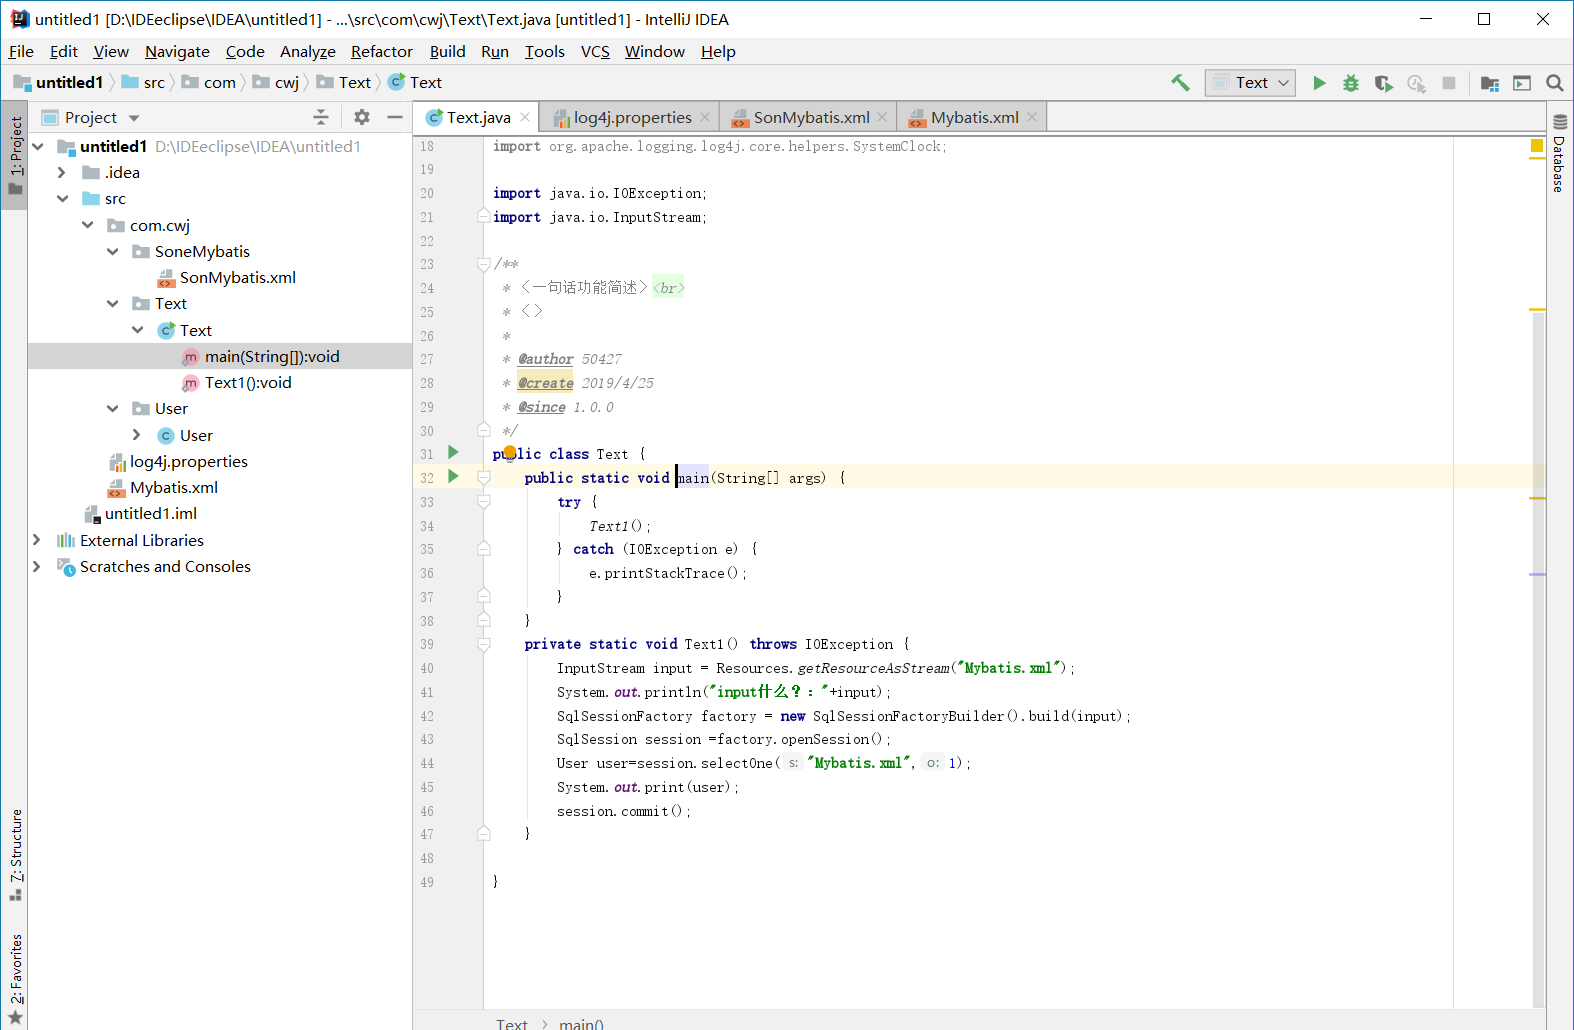Toggle the 1: Project tool window button
This screenshot has height=1030, width=1574.
click(15, 155)
